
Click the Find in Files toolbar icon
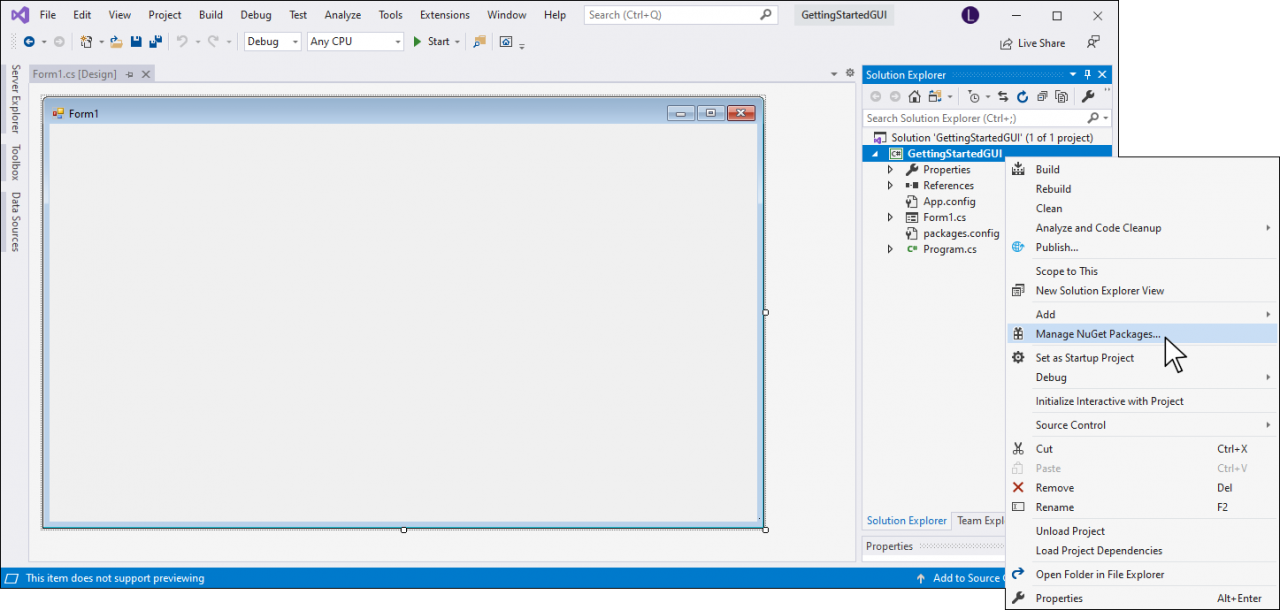480,42
